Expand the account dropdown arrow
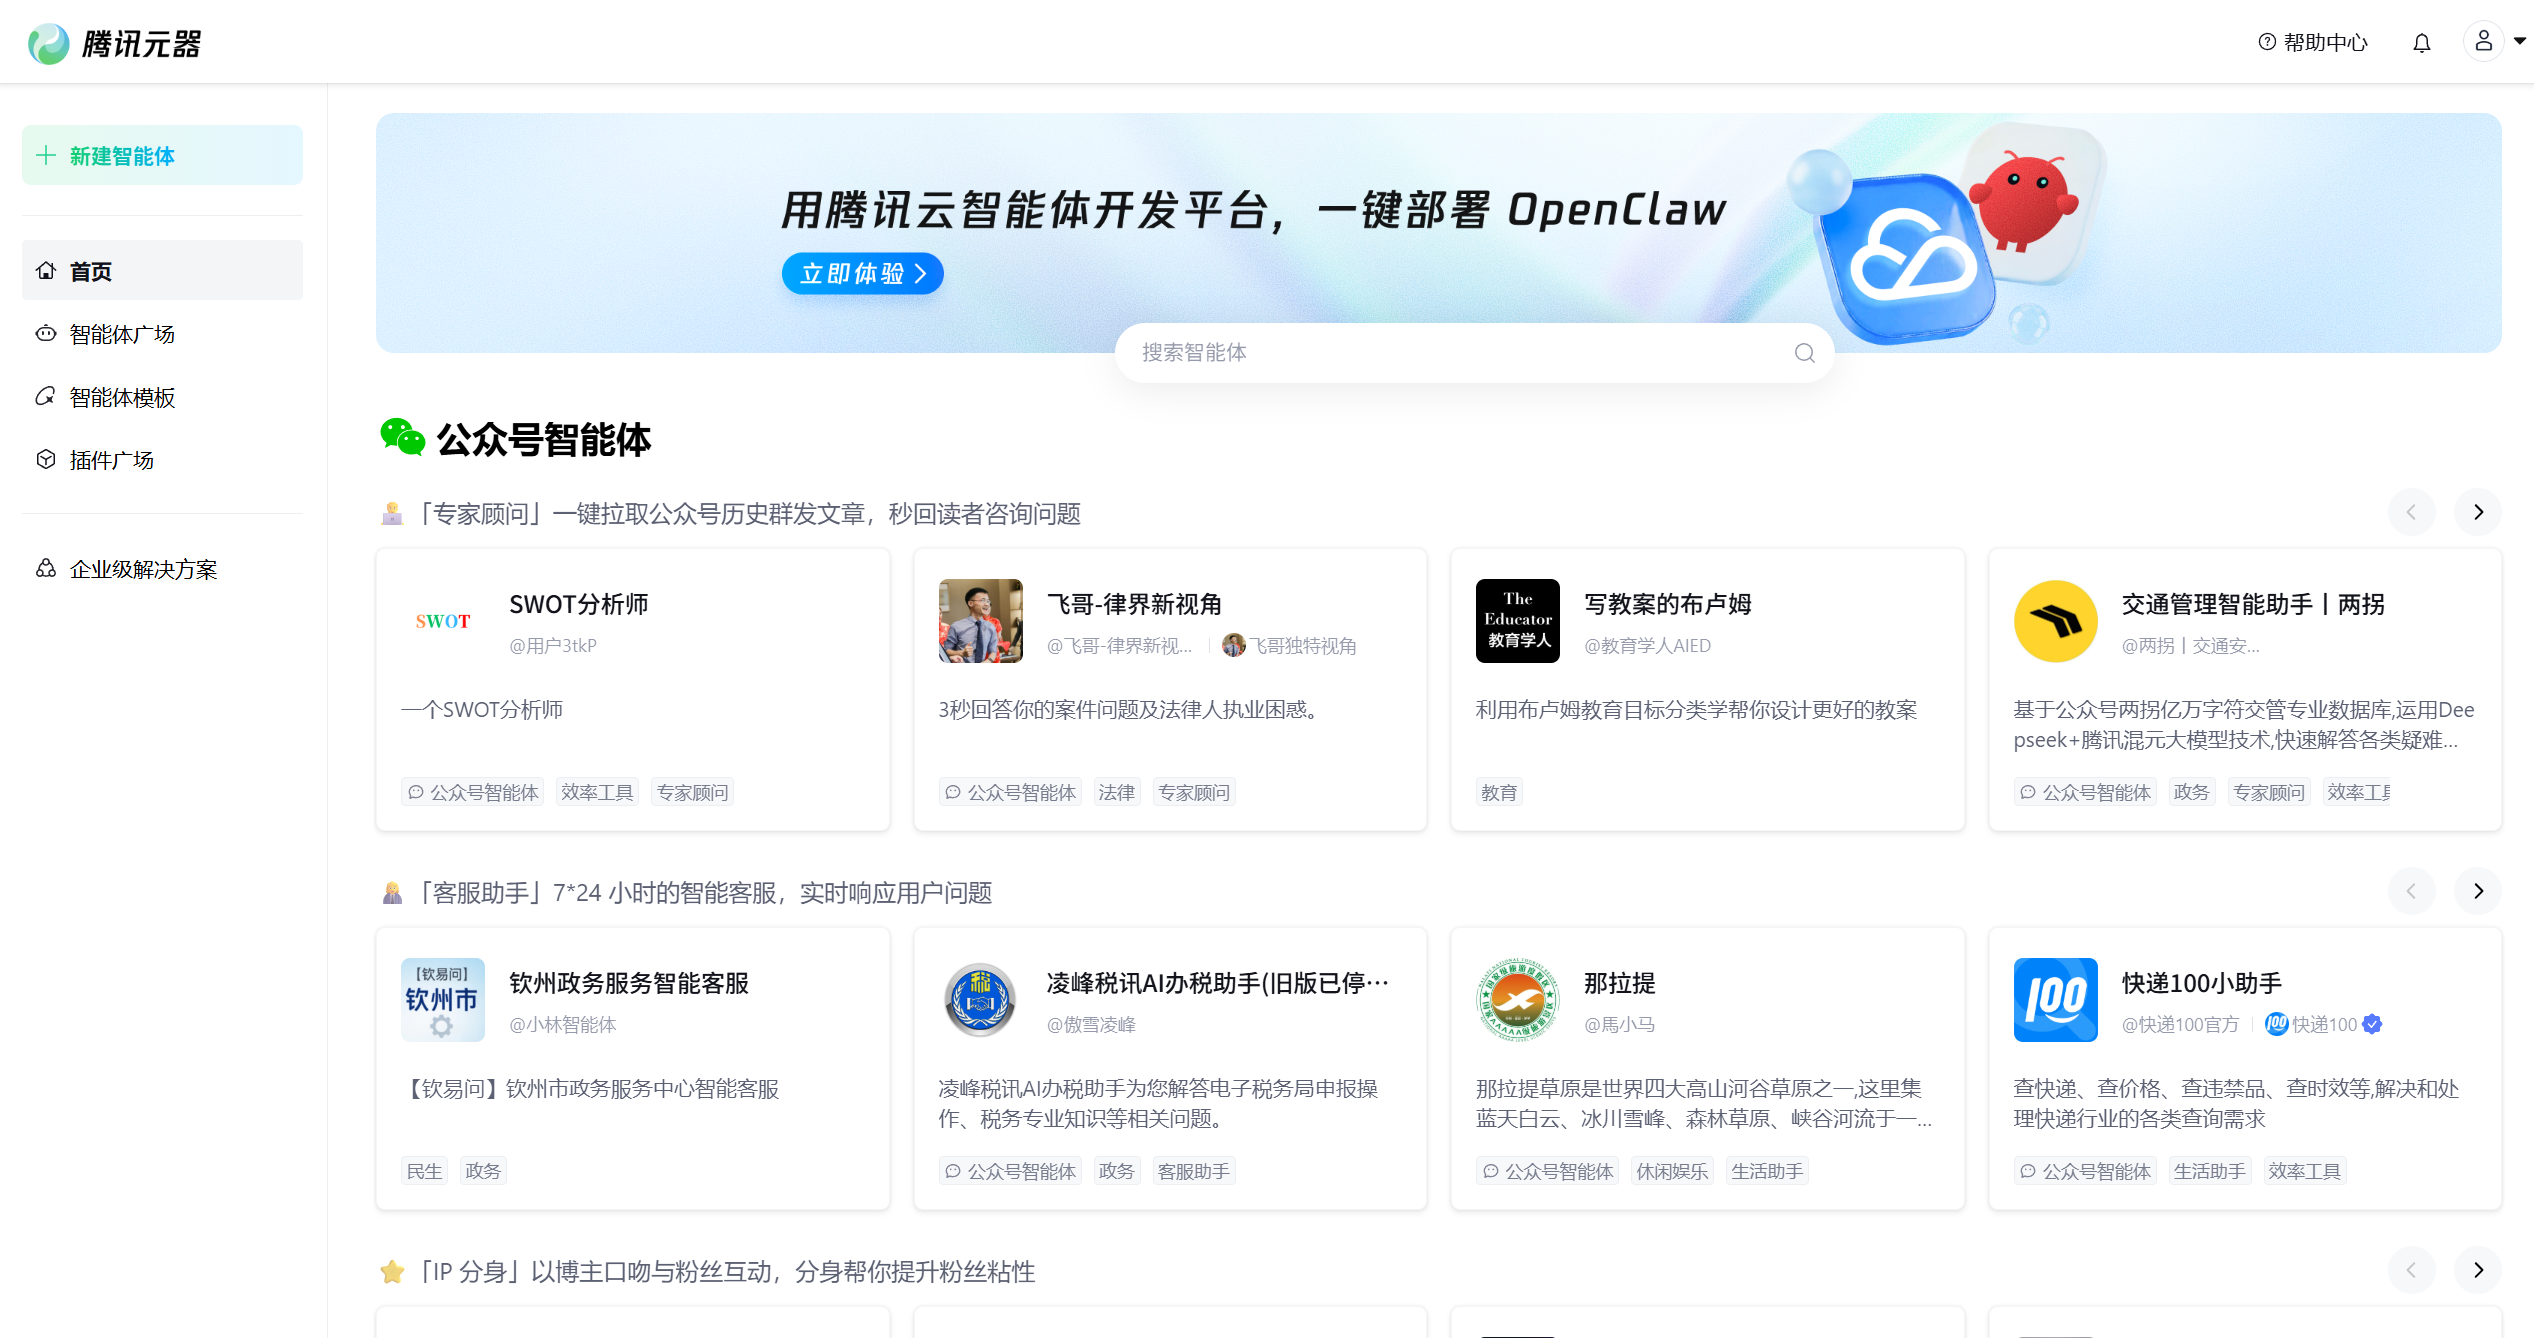2534x1338 pixels. click(x=2520, y=41)
